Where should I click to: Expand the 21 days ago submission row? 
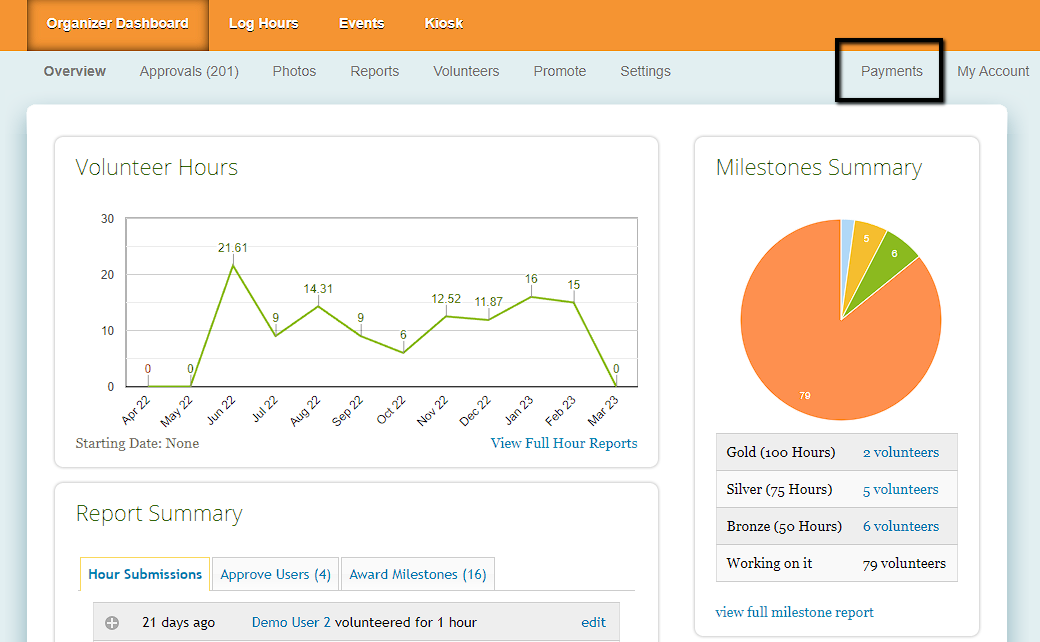(x=112, y=623)
